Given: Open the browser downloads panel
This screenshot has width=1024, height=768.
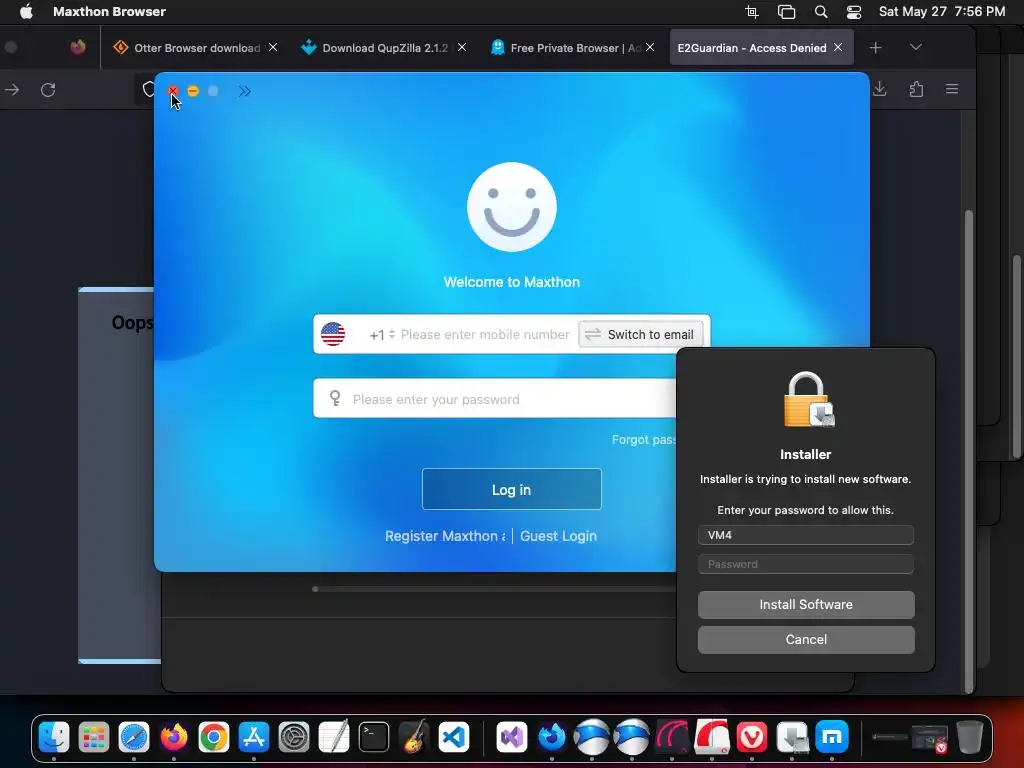Looking at the screenshot, I should [x=880, y=89].
